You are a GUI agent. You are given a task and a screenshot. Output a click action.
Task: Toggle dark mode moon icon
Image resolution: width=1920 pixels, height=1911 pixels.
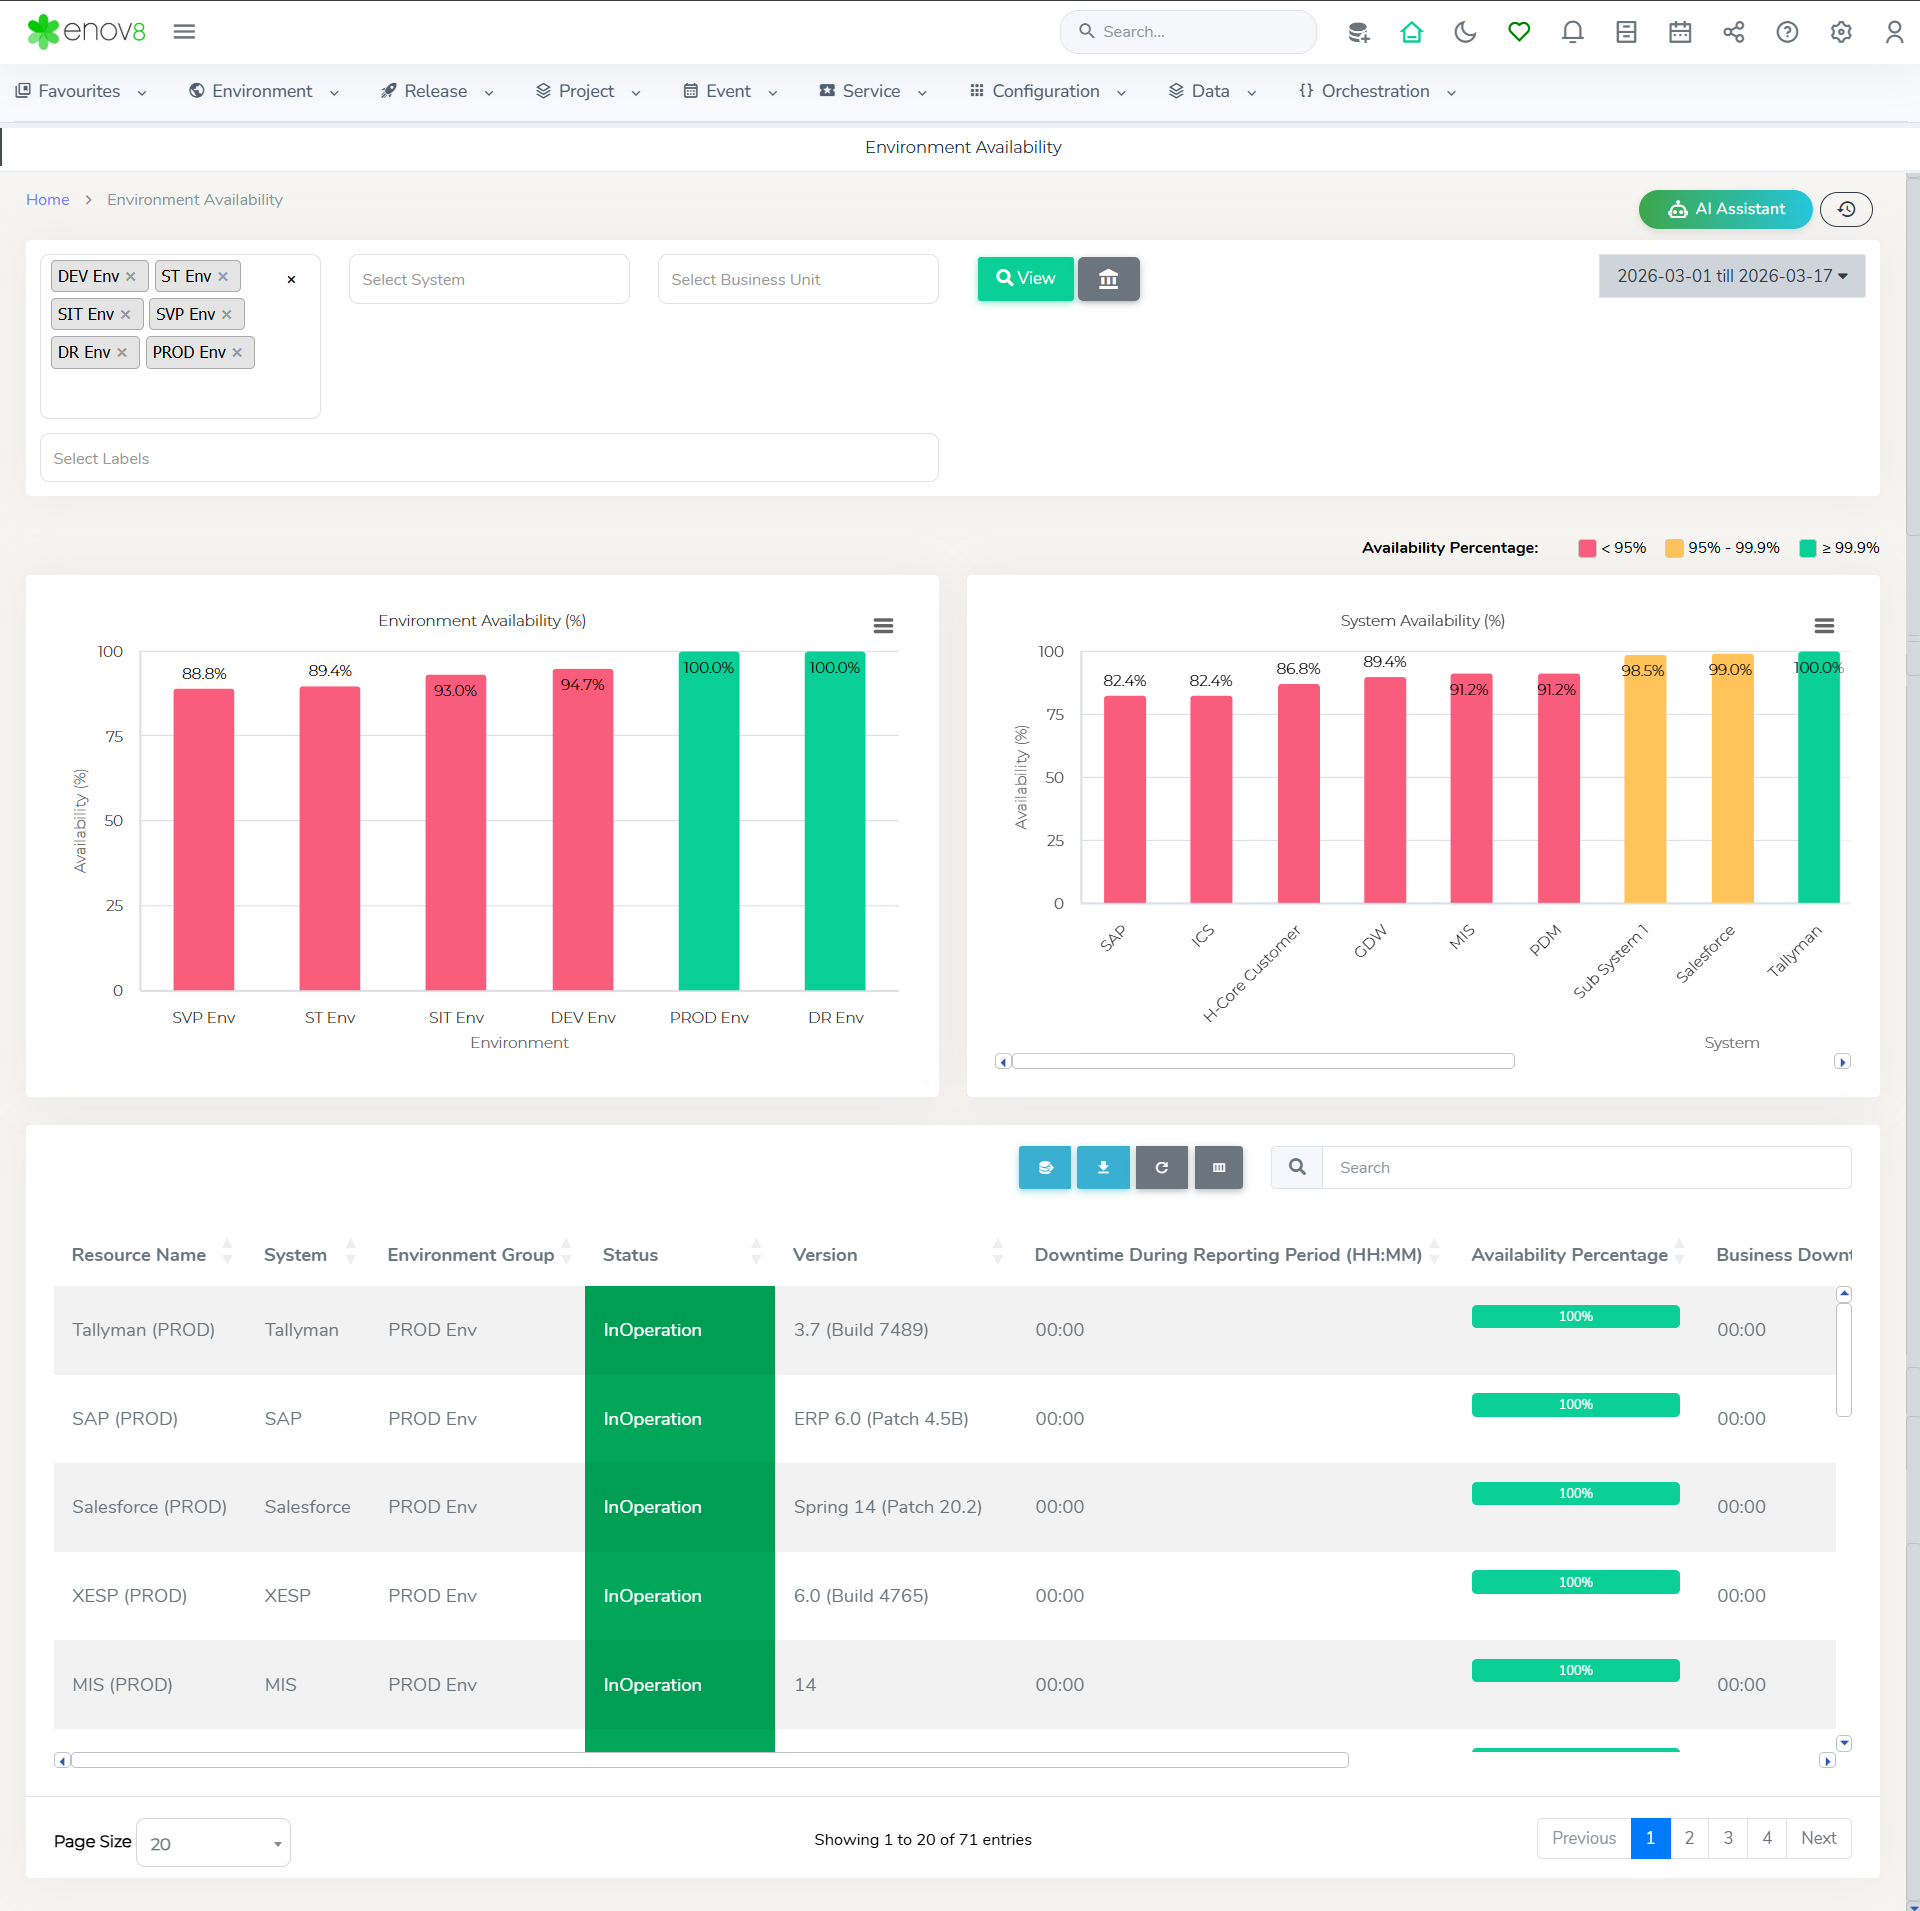click(x=1465, y=32)
